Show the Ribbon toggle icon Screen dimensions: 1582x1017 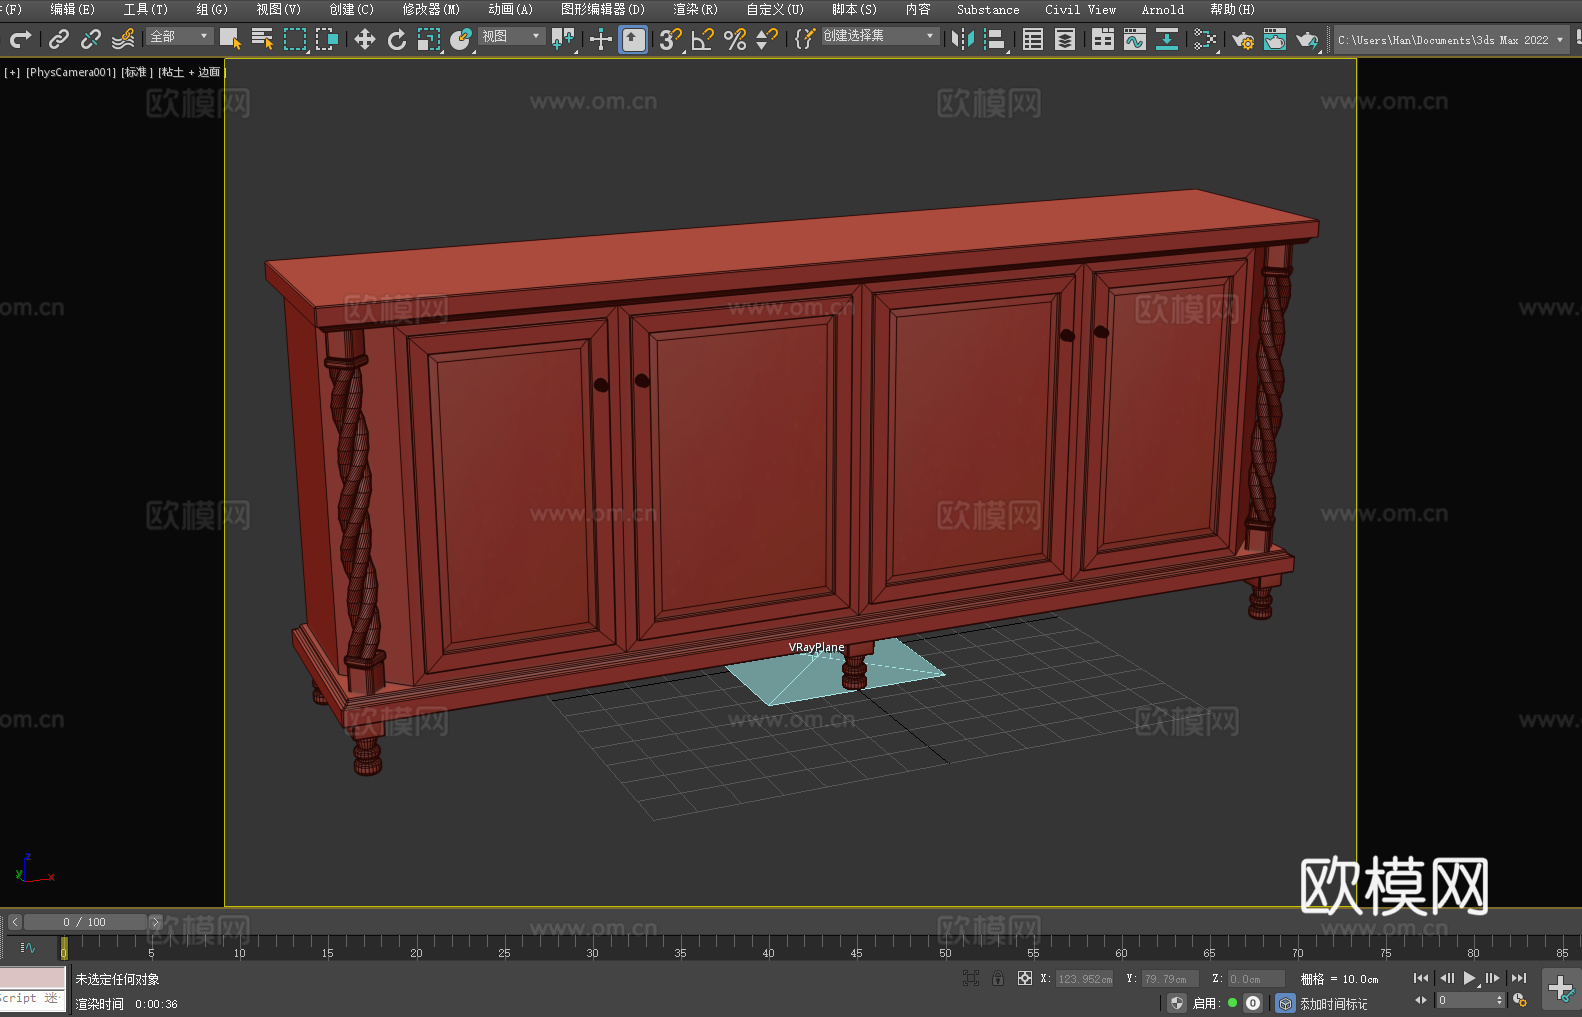click(x=1102, y=39)
